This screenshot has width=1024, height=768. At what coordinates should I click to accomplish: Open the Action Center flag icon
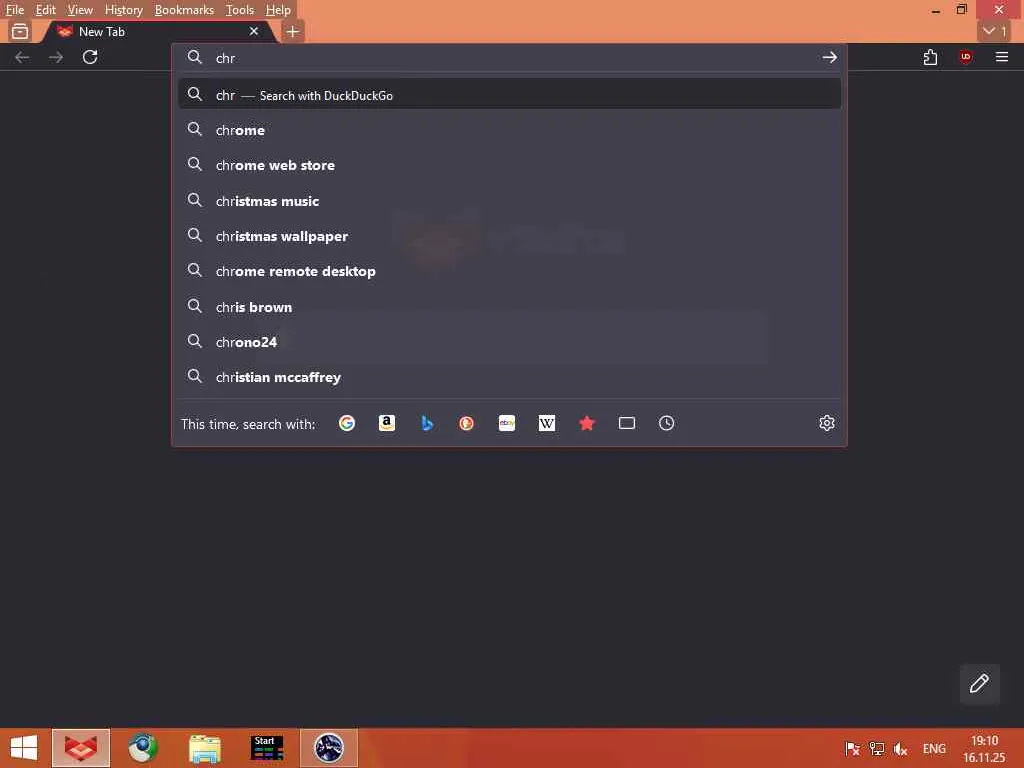pyautogui.click(x=852, y=749)
